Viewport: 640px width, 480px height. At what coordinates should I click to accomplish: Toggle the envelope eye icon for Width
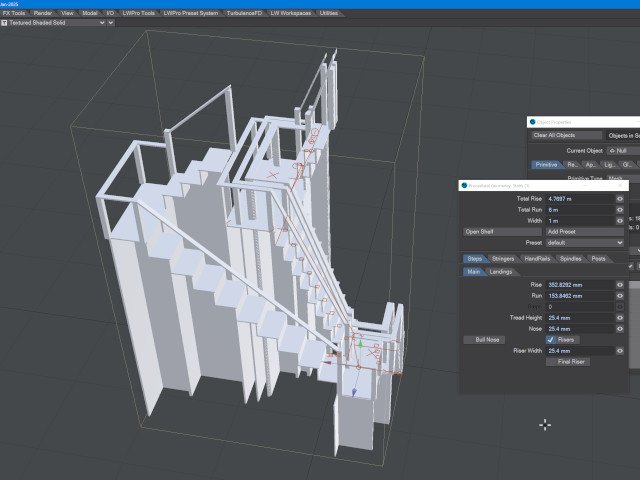(x=620, y=221)
